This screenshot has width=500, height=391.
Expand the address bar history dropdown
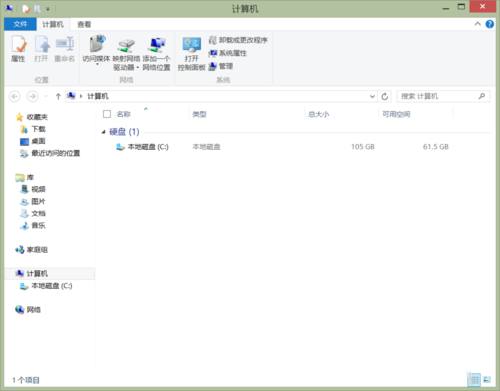point(372,97)
